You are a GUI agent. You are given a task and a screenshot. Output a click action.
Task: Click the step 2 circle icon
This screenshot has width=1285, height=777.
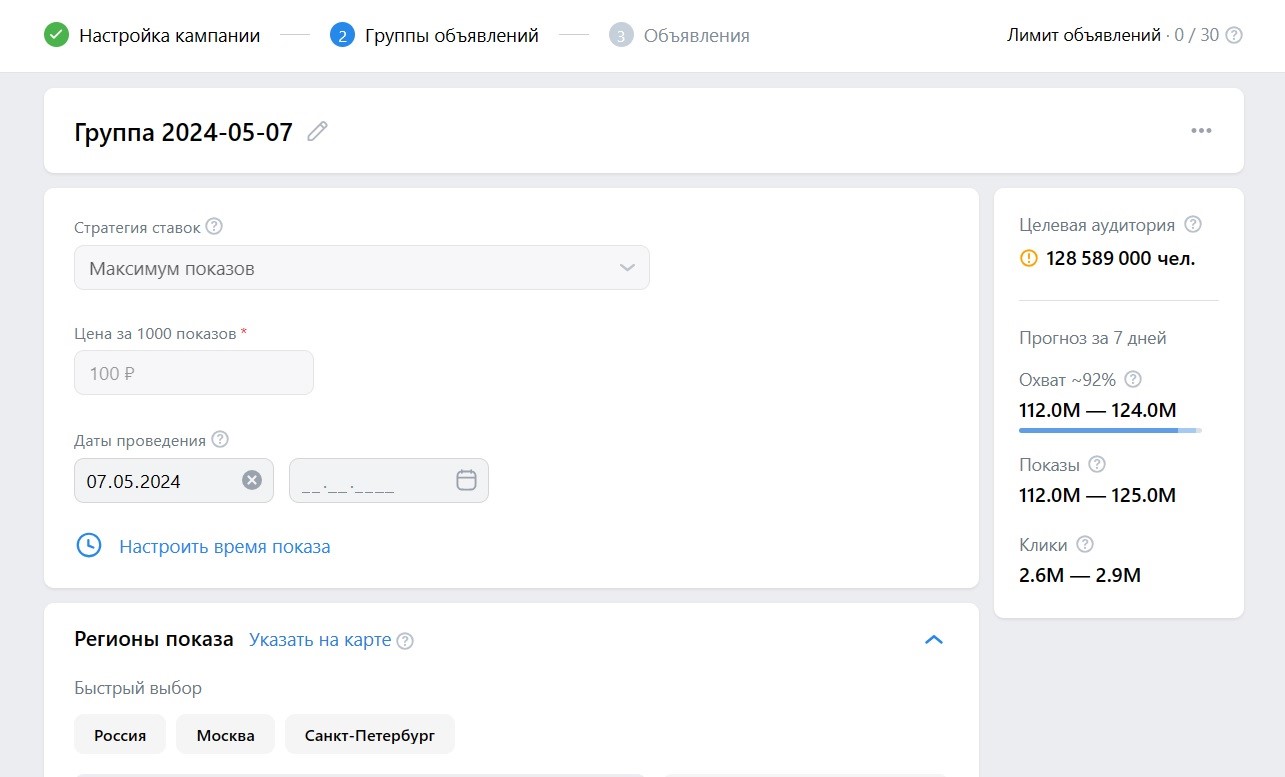point(343,36)
